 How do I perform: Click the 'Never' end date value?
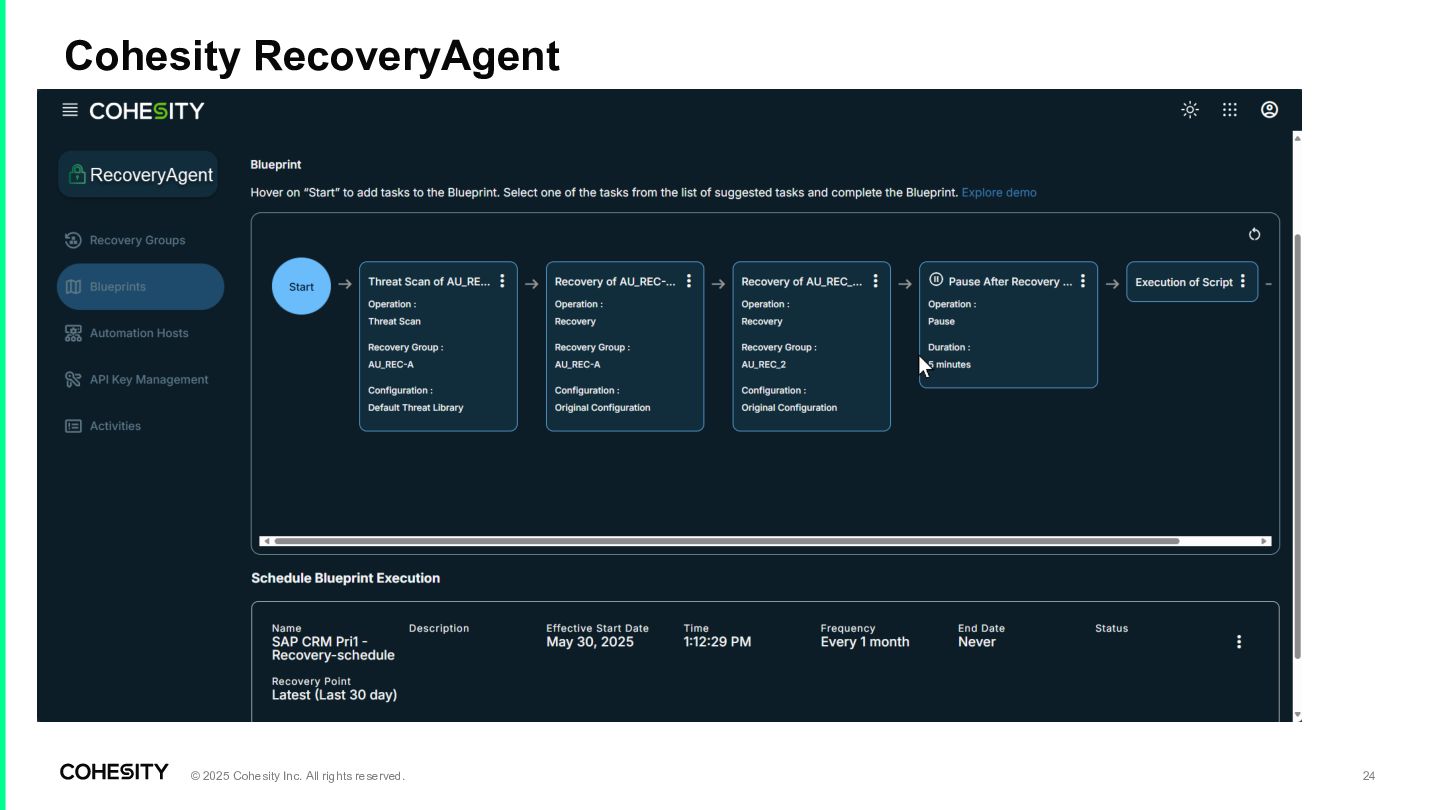coord(977,642)
